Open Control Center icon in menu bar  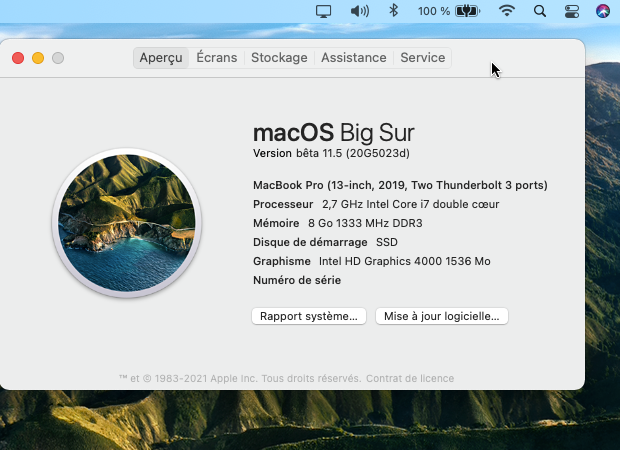point(571,11)
